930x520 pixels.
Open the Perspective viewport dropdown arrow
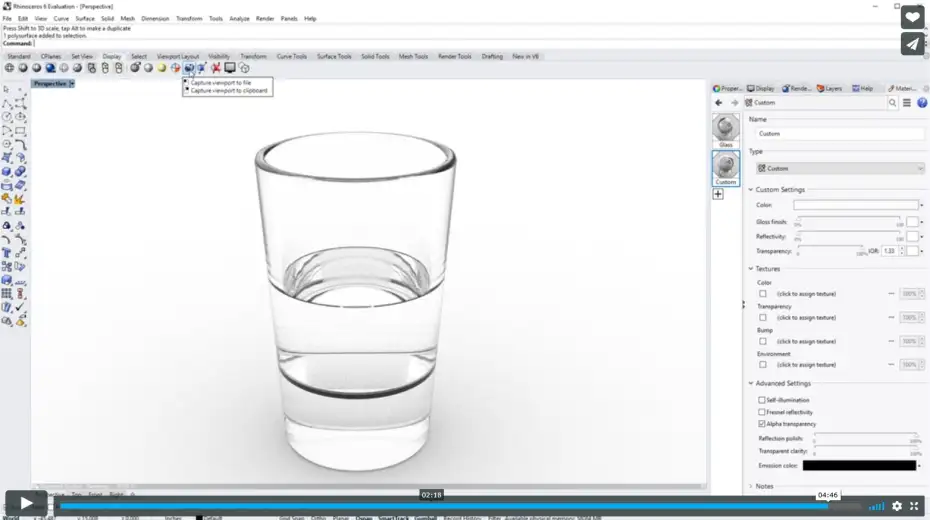tap(72, 84)
